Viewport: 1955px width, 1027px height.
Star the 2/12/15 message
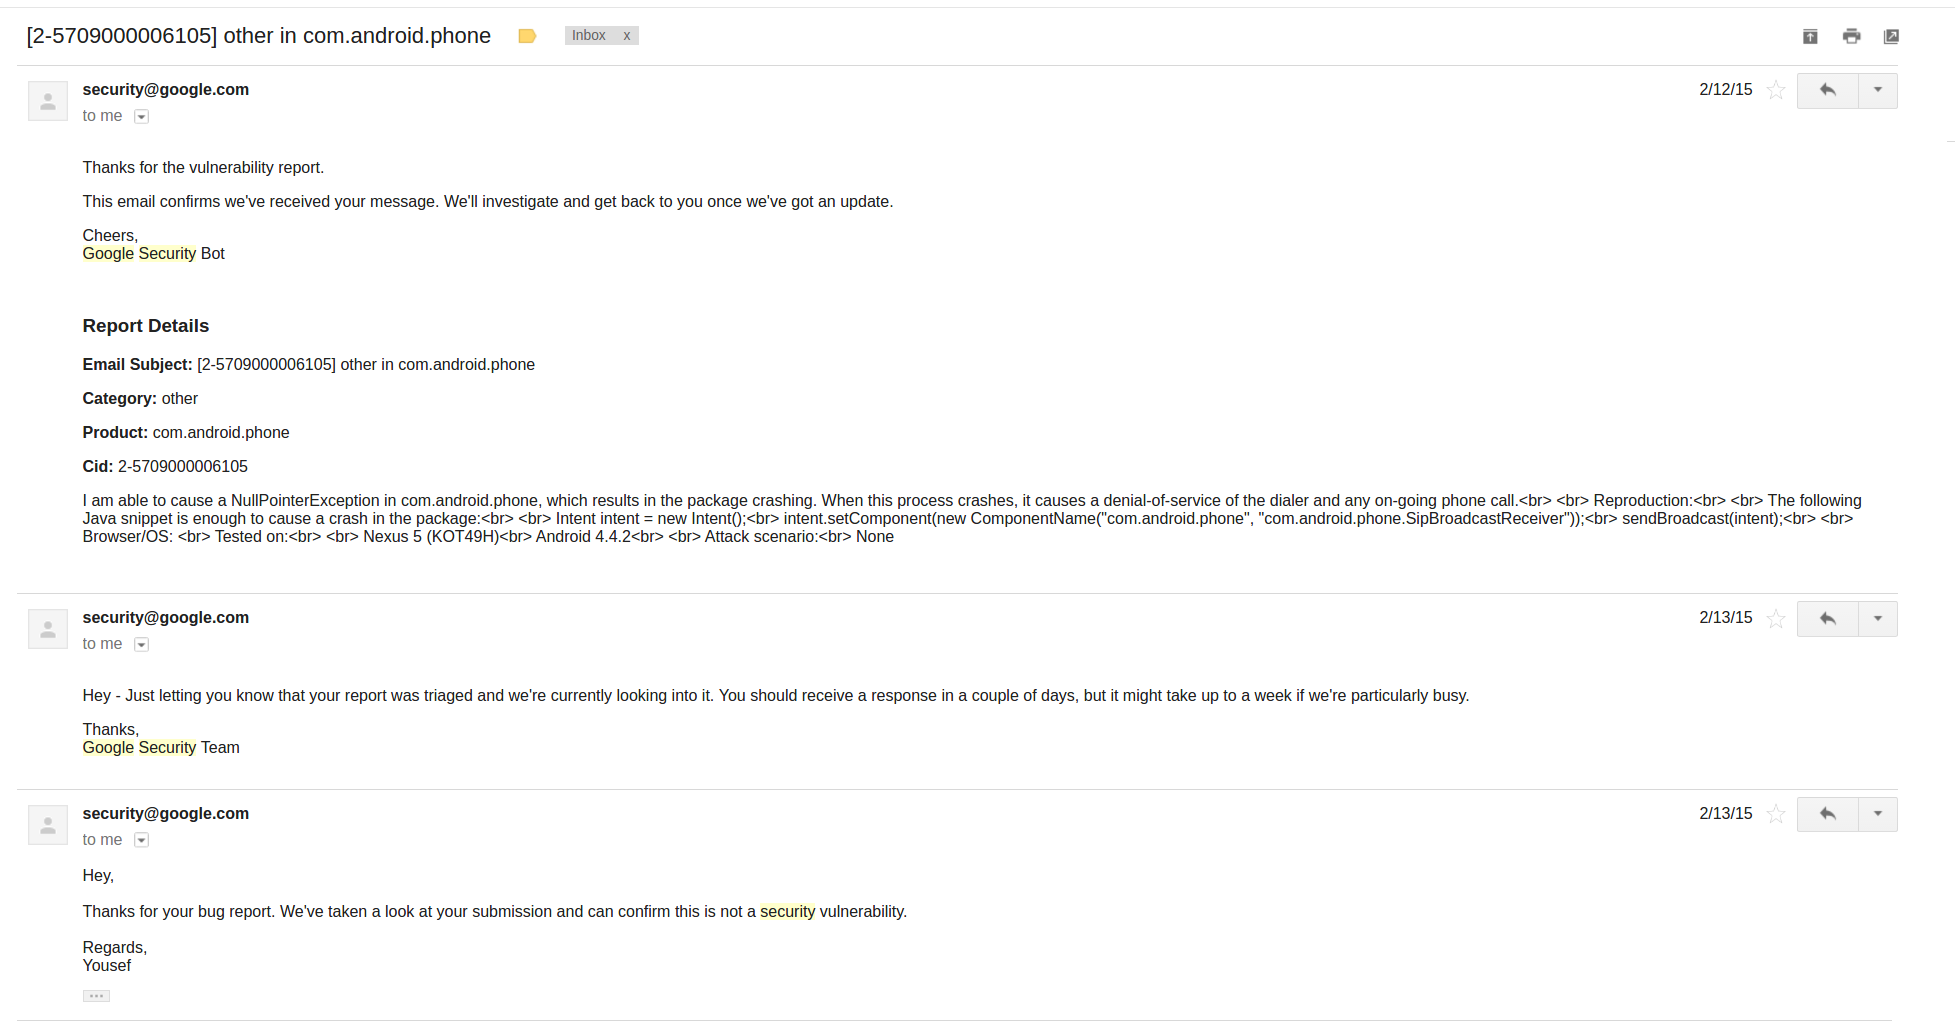point(1776,90)
